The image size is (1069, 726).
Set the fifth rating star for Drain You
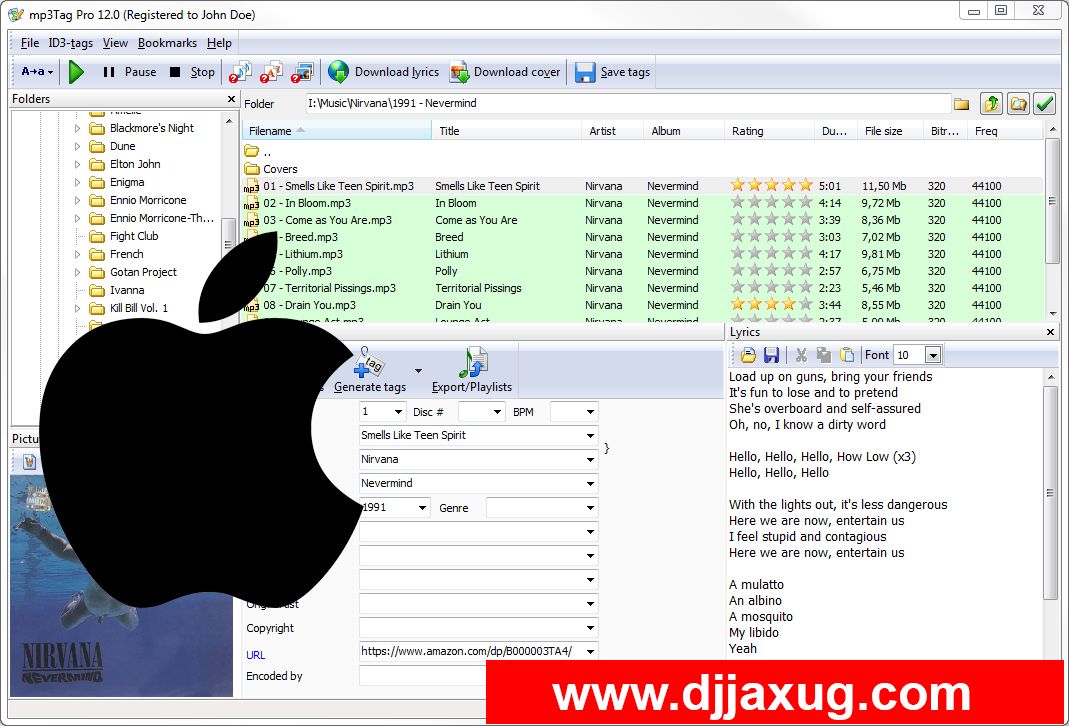click(x=806, y=305)
